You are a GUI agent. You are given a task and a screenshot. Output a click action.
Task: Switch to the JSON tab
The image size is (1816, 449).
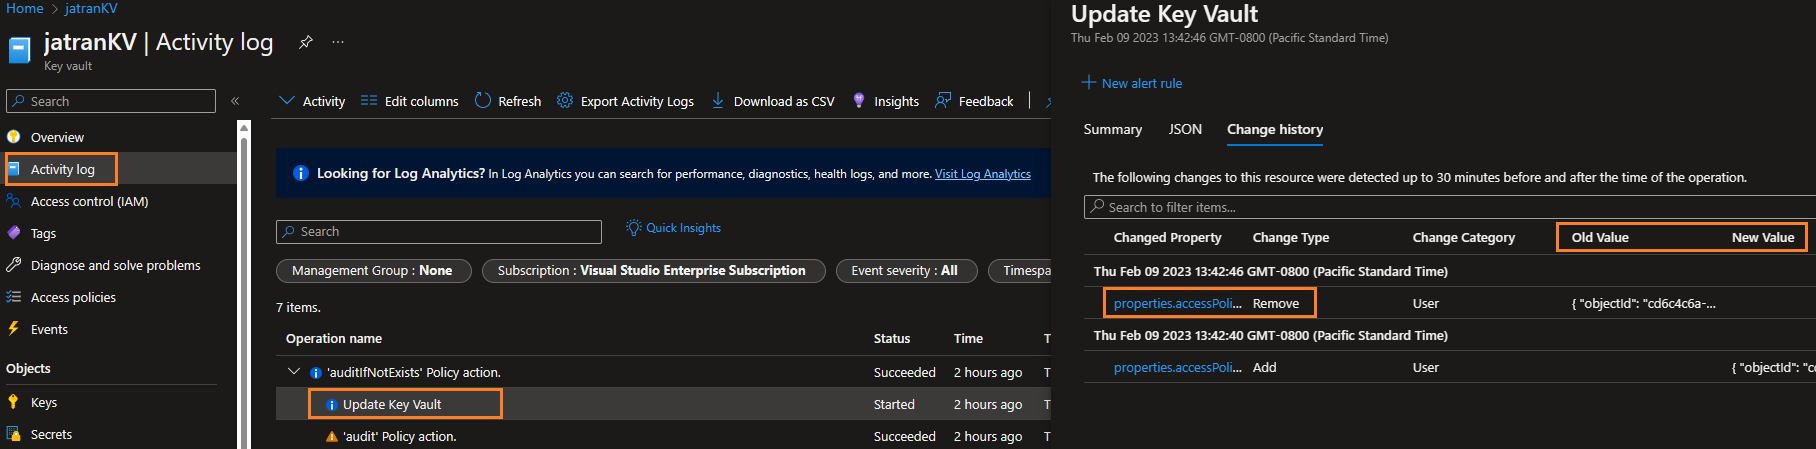coord(1185,129)
